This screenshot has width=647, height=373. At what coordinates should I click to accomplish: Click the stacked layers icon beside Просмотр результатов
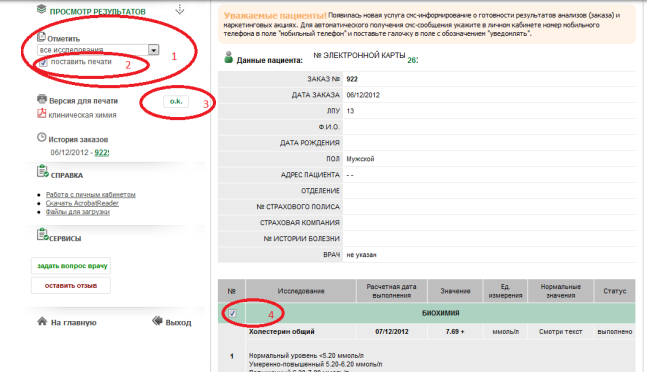click(x=41, y=9)
